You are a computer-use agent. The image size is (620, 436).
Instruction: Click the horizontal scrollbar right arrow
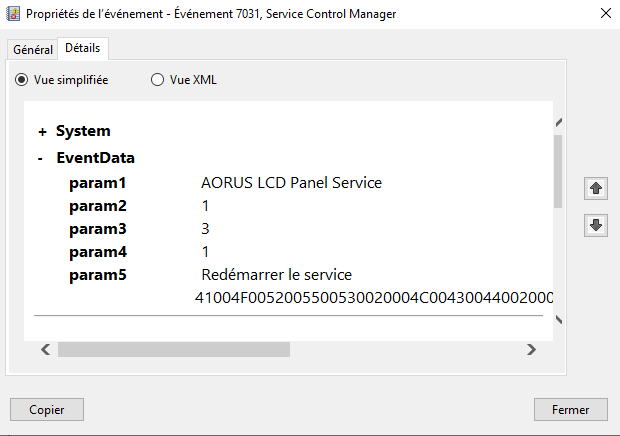[x=532, y=349]
